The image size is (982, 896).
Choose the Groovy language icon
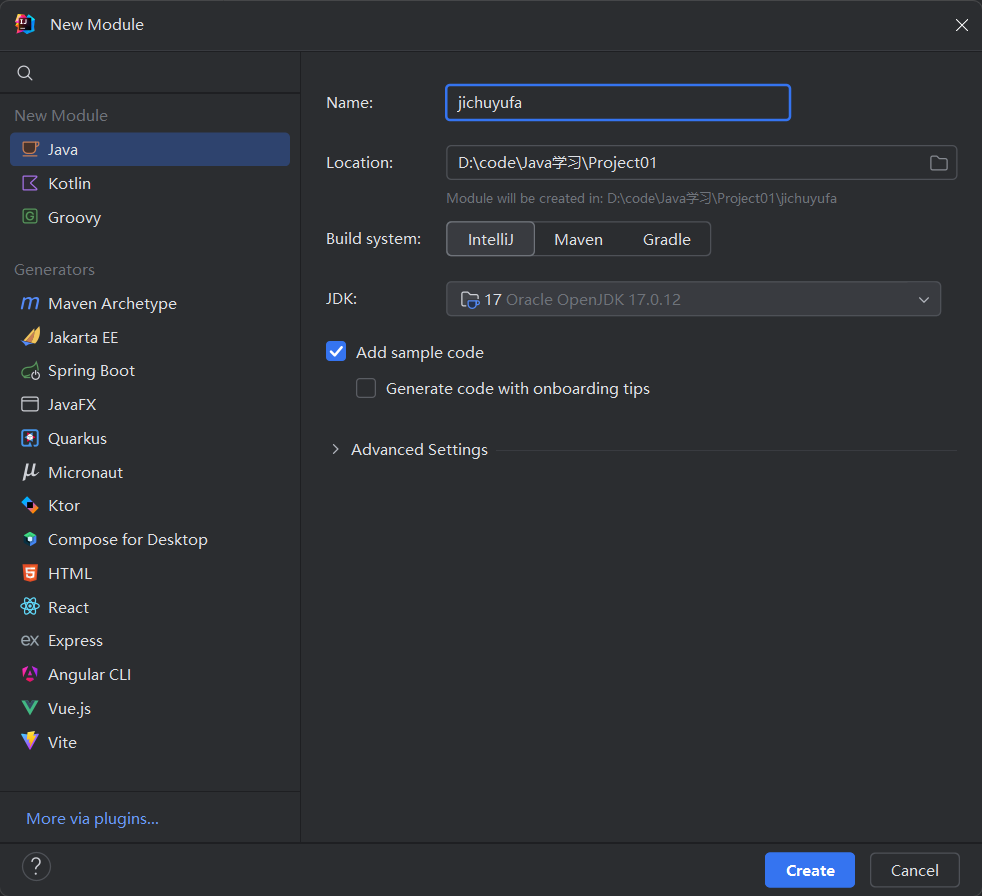pos(29,217)
